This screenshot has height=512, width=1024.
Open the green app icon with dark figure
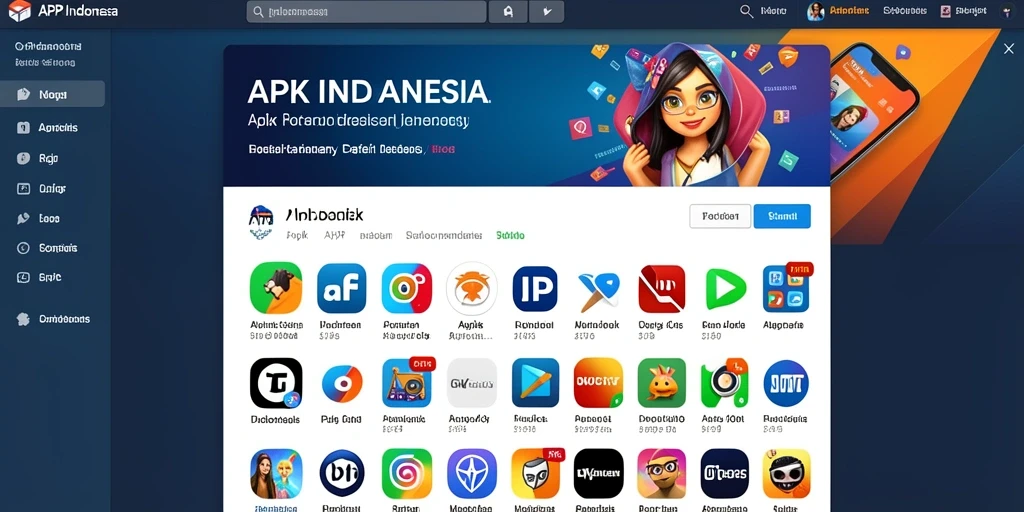[x=276, y=288]
